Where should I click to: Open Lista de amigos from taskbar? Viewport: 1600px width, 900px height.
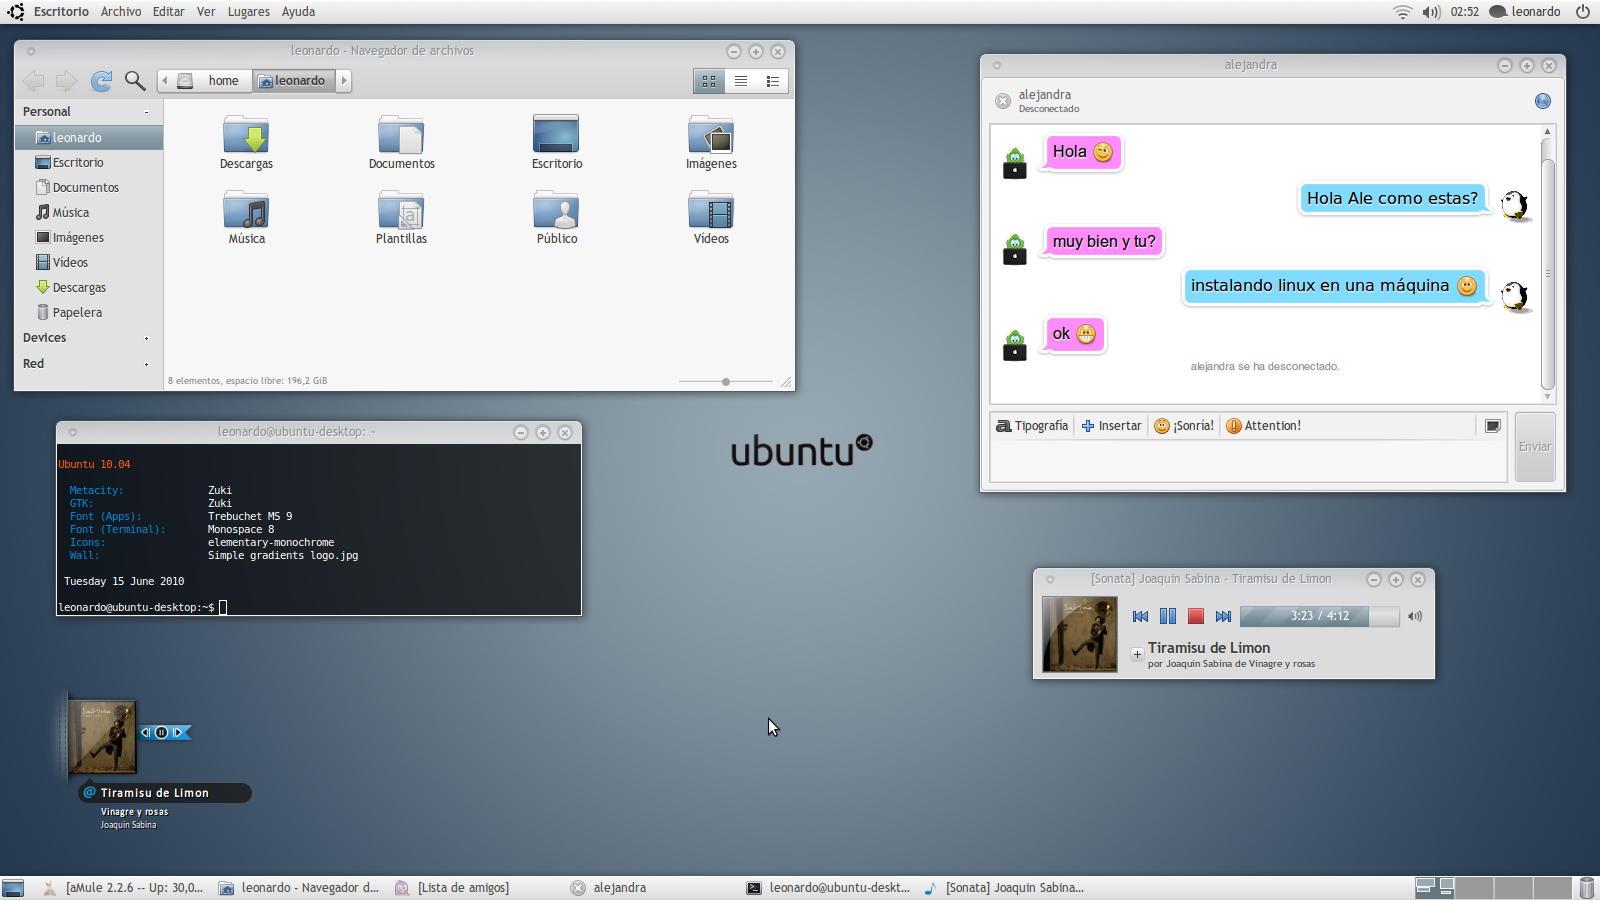[x=453, y=888]
